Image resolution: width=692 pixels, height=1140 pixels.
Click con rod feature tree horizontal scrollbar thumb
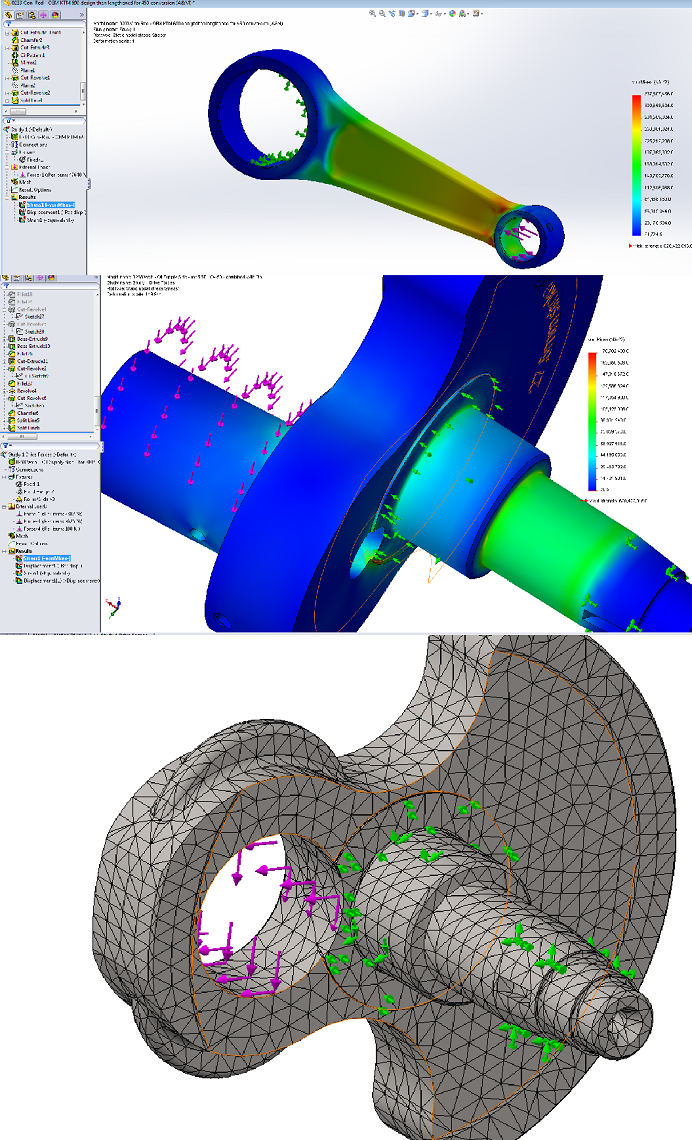pyautogui.click(x=18, y=111)
